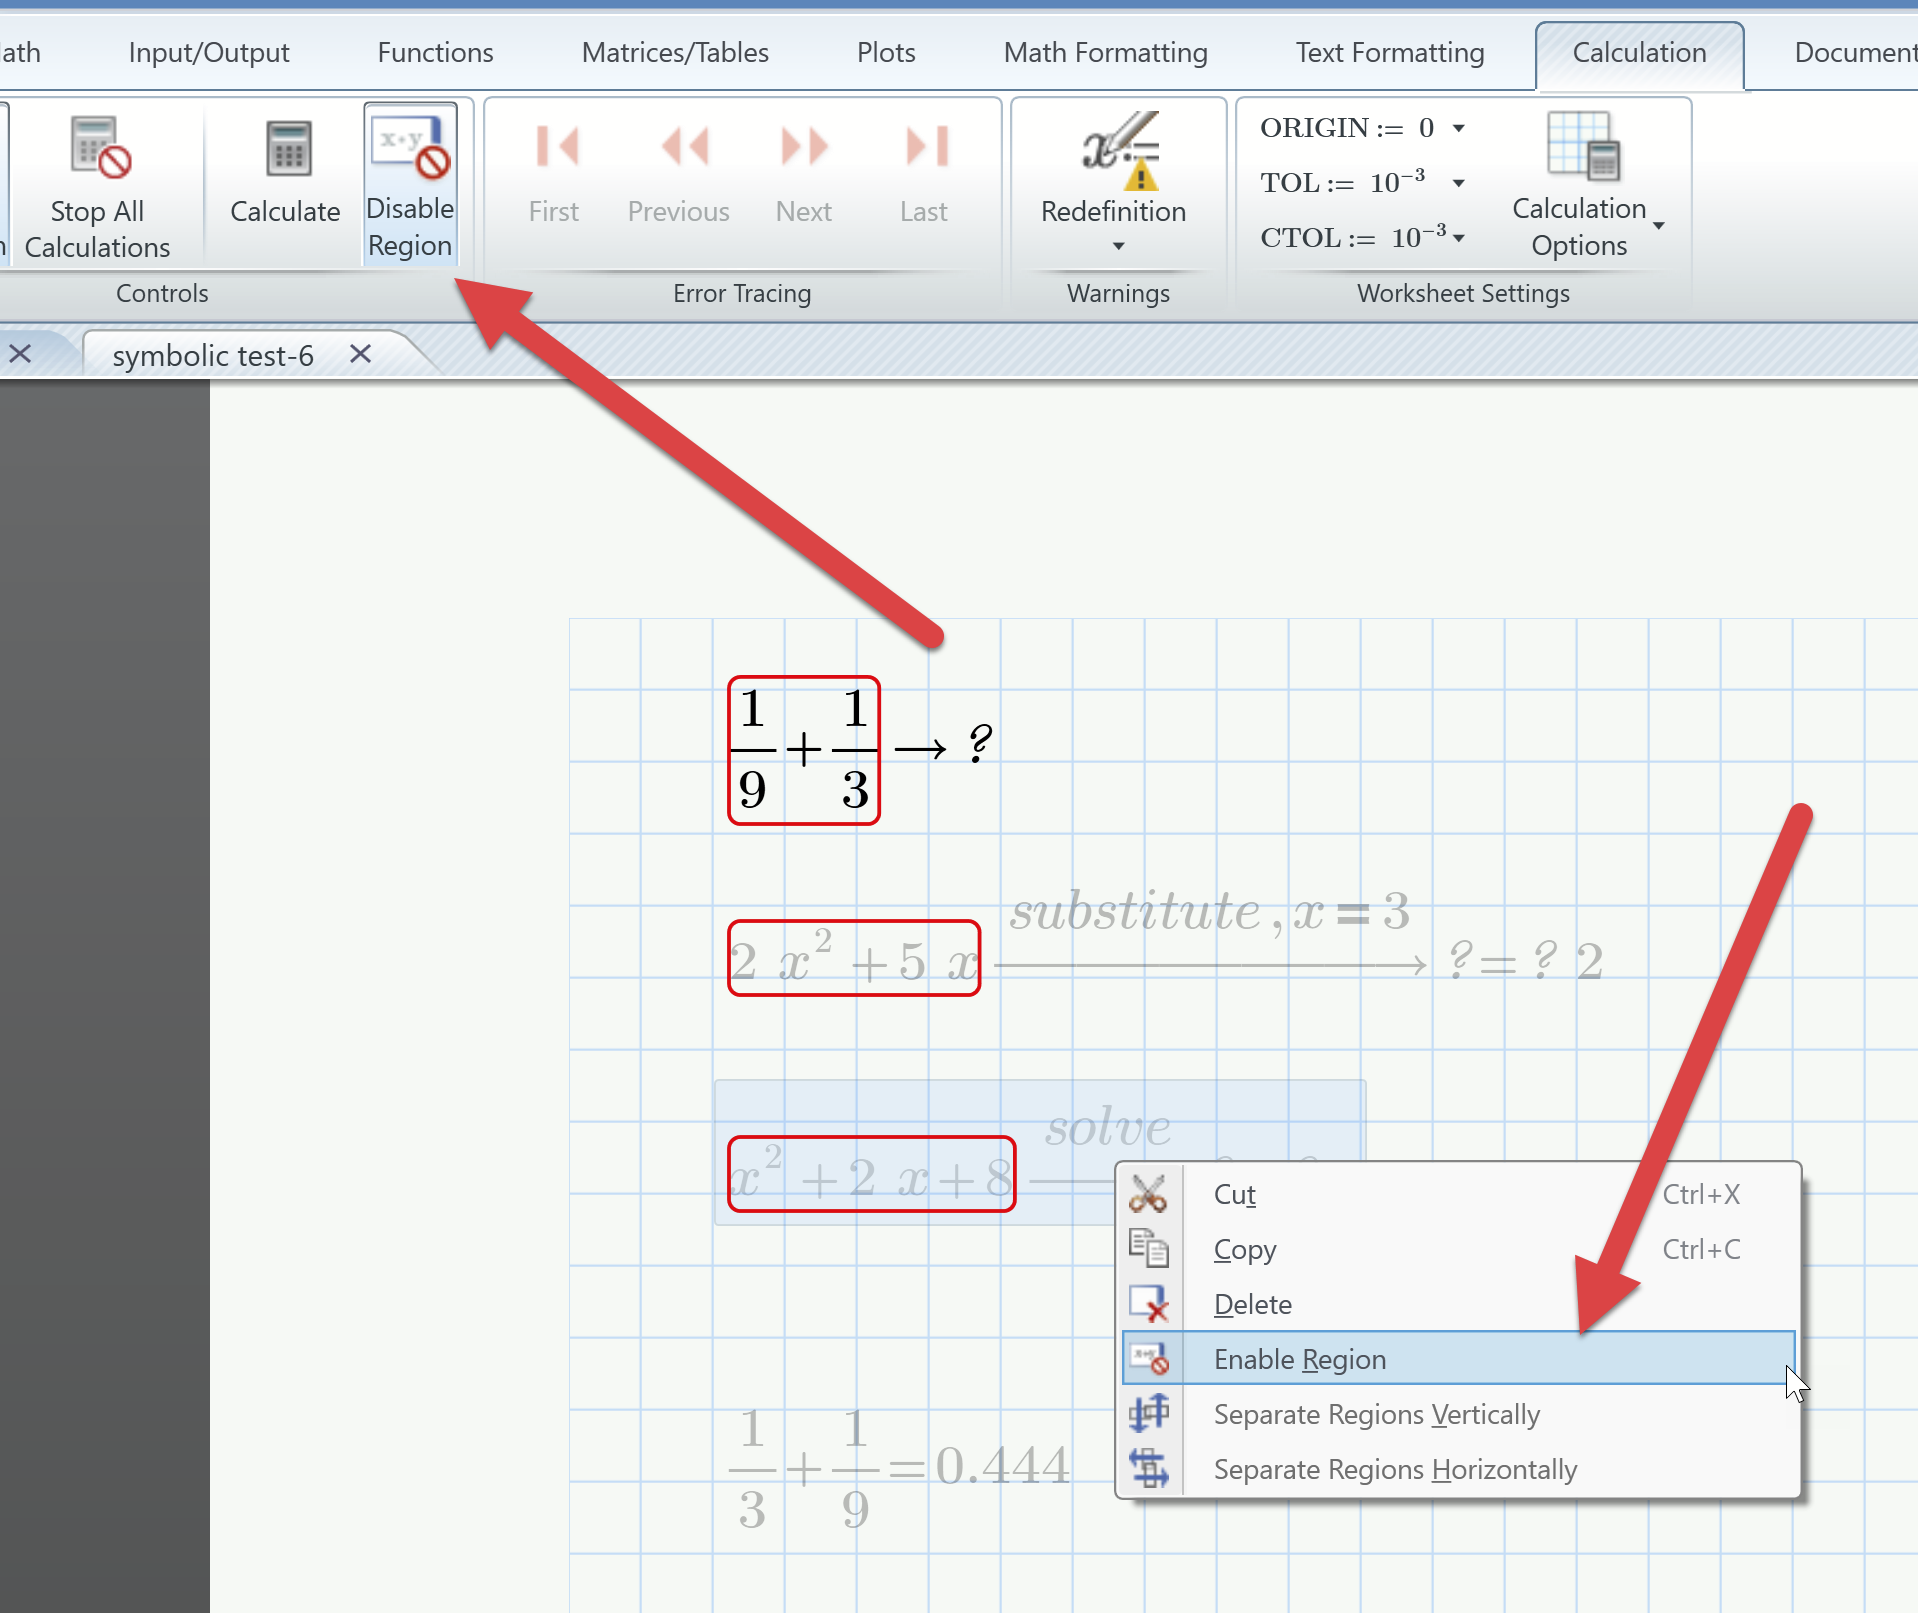
Task: Enable Region from the context menu
Action: pyautogui.click(x=1298, y=1359)
